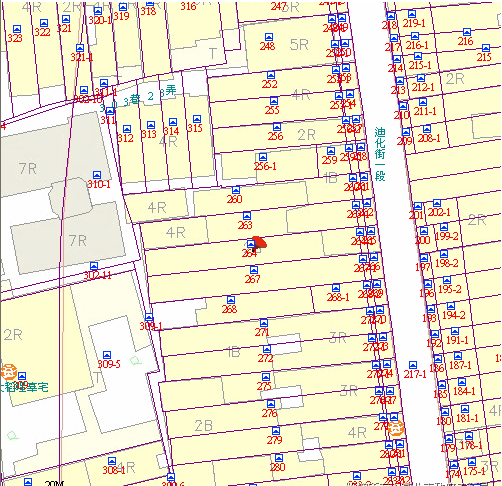502x486 pixels.
Task: Select the blue icon above lot 268-1
Action: [x=336, y=288]
